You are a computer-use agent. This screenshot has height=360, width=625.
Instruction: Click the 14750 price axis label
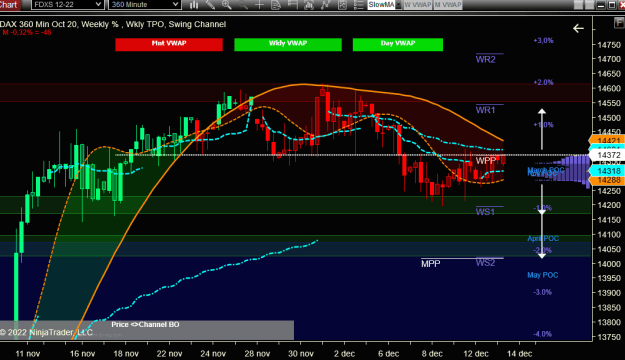[609, 45]
